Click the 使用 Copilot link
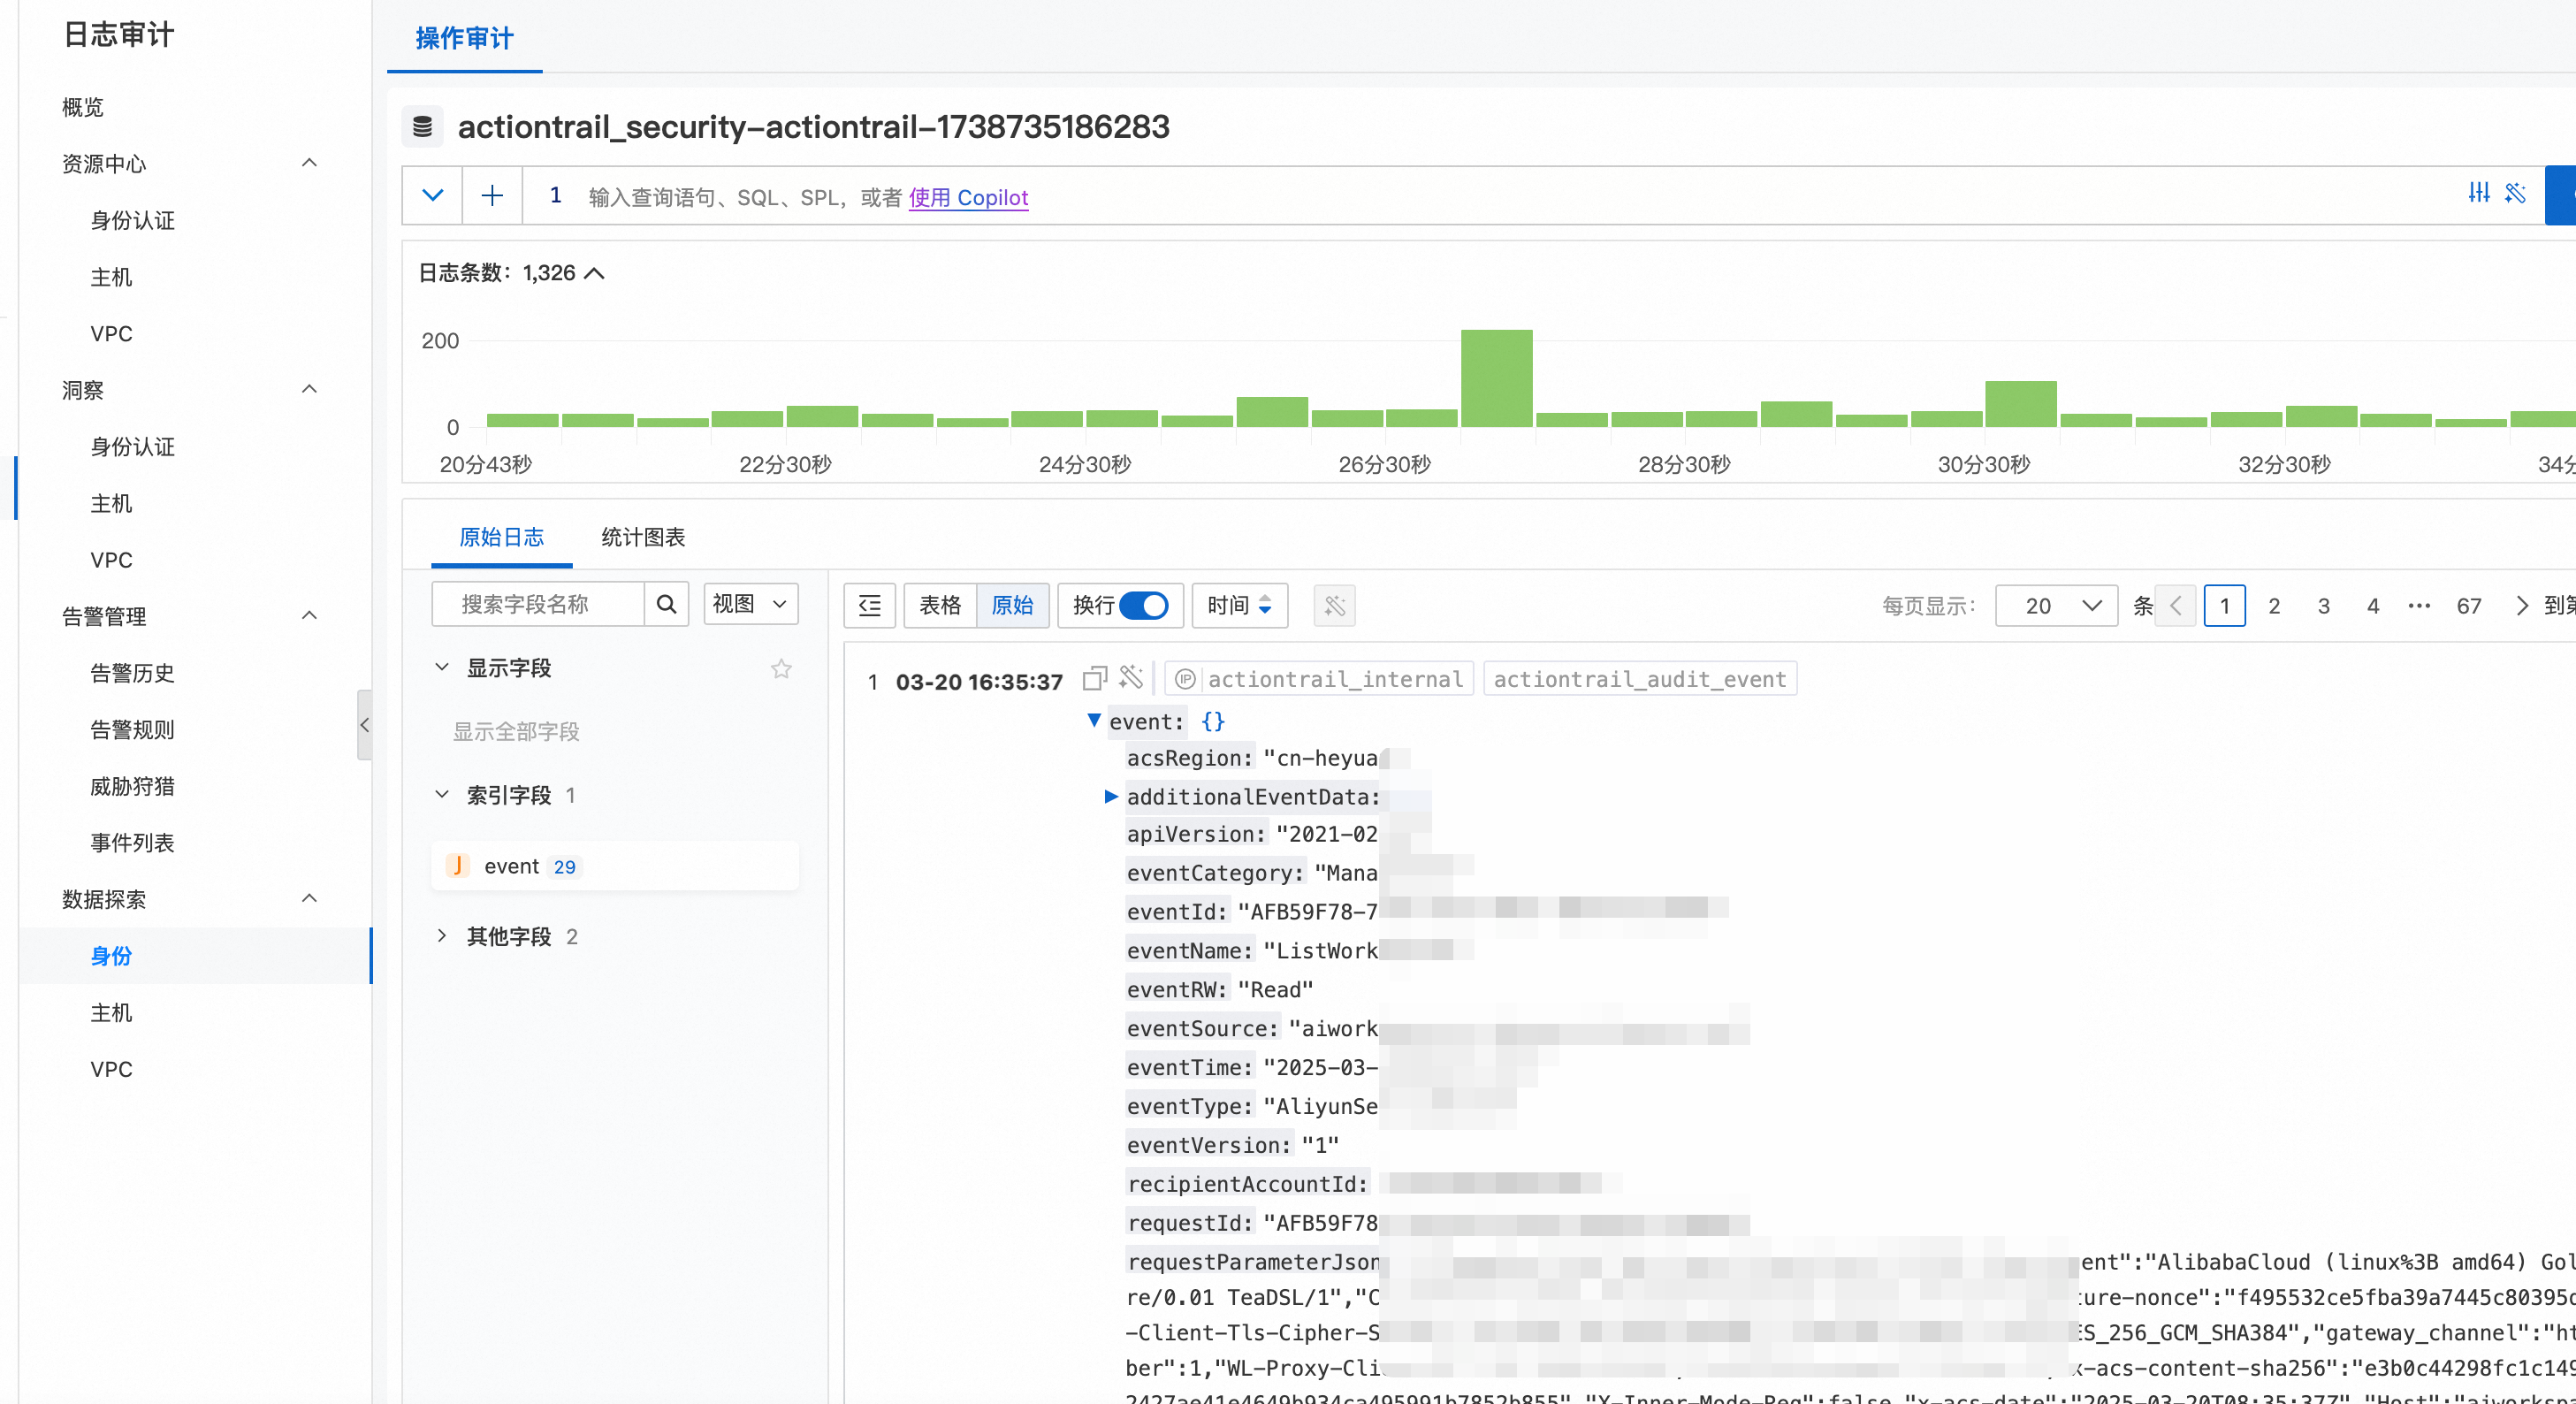This screenshot has height=1404, width=2576. tap(968, 197)
